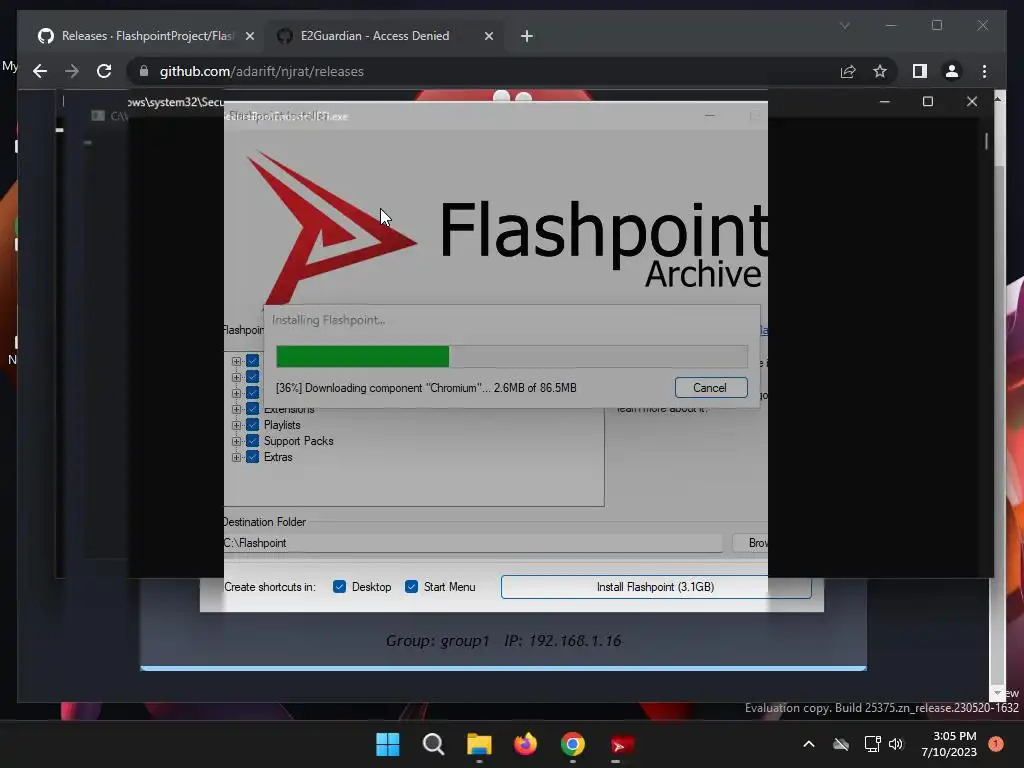This screenshot has height=768, width=1024.
Task: Open the volume tray icon
Action: [x=896, y=744]
